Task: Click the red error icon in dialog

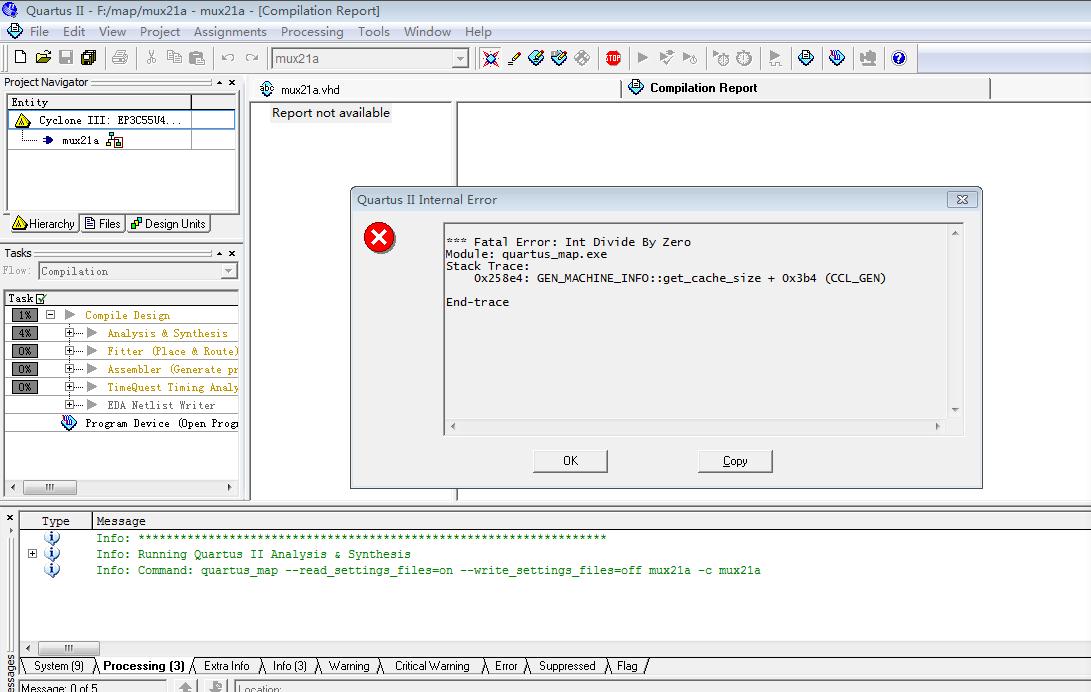Action: coord(379,237)
